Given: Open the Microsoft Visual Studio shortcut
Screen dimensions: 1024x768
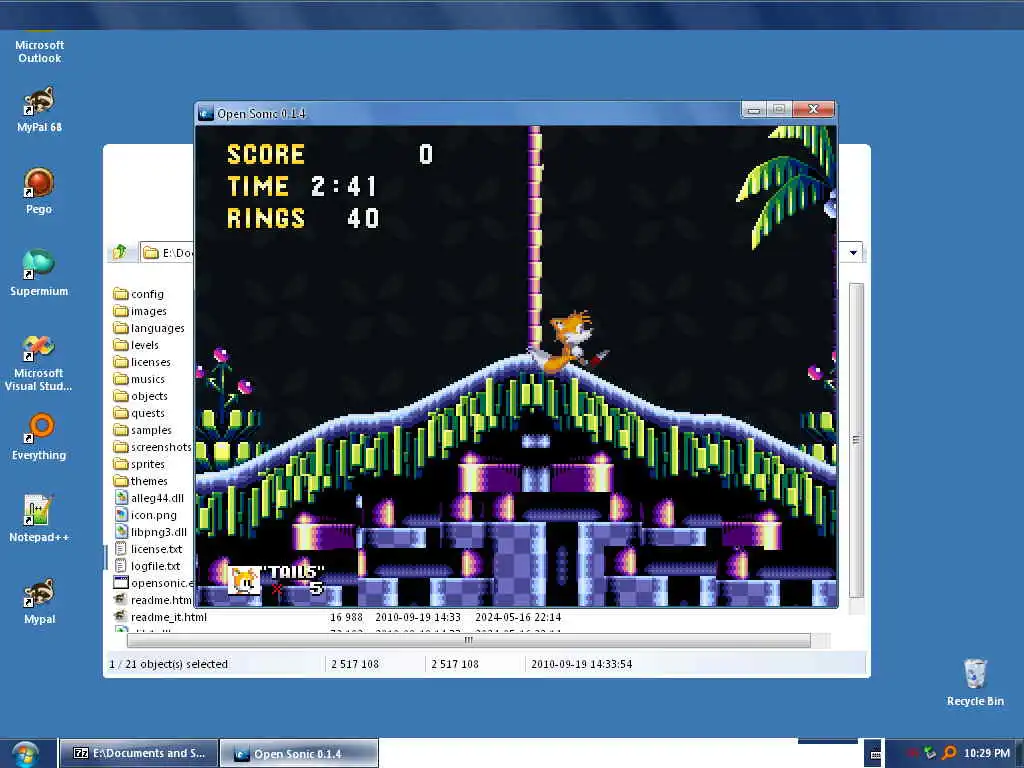Looking at the screenshot, I should tap(39, 362).
